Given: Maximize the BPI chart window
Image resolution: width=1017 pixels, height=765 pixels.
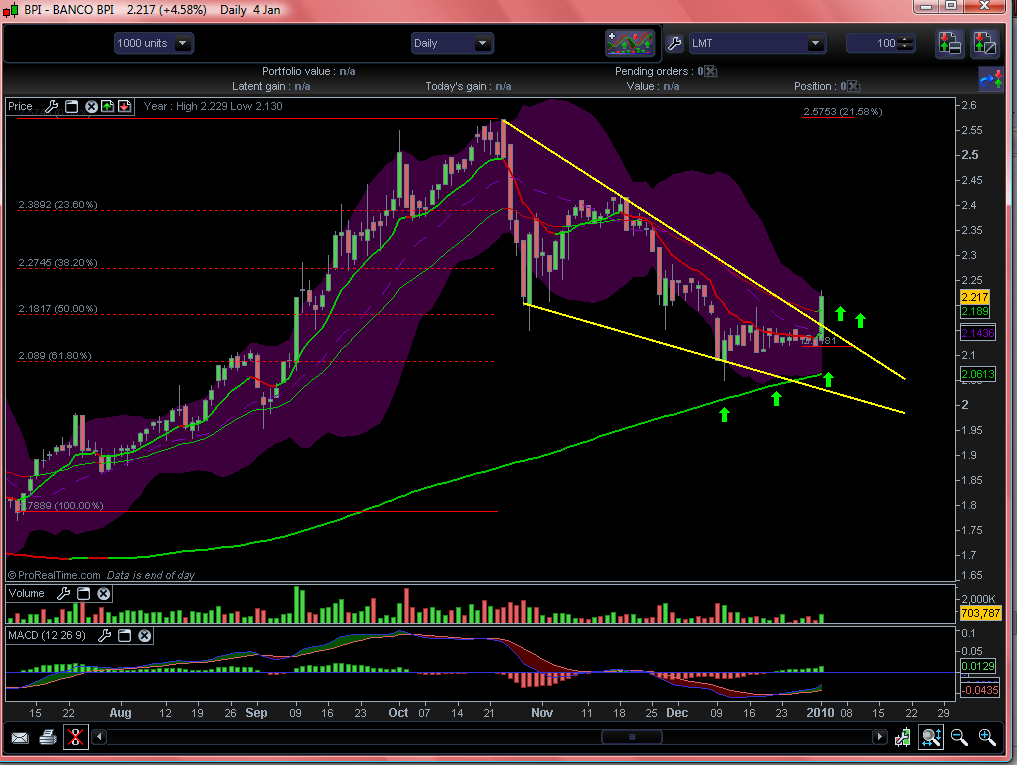Looking at the screenshot, I should [x=951, y=6].
